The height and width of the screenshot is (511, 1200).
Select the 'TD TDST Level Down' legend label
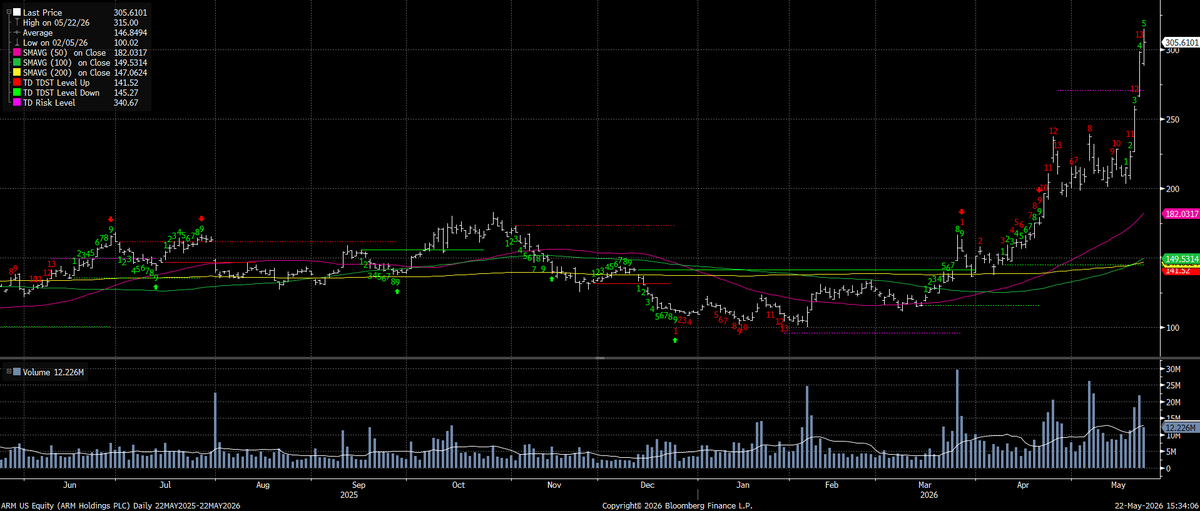point(61,92)
